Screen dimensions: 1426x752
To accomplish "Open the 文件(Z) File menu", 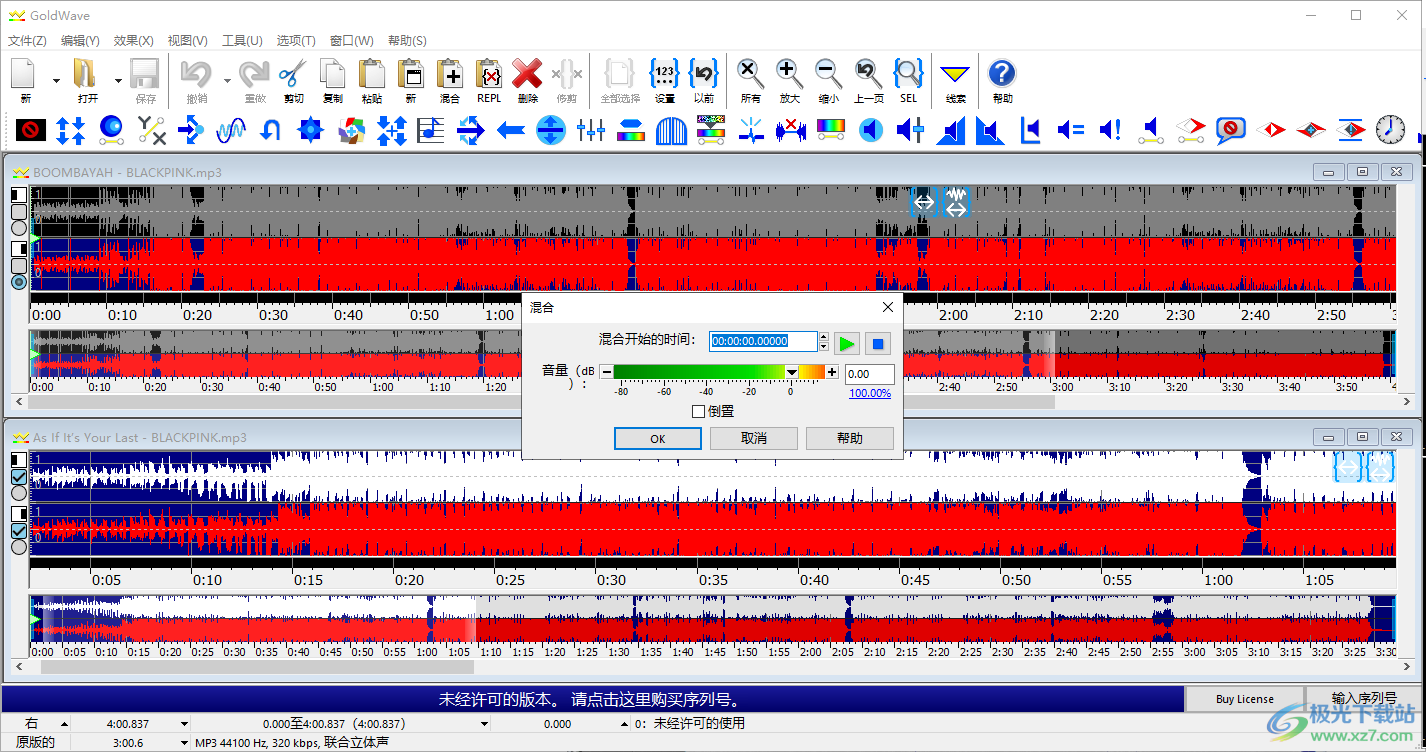I will click(x=27, y=41).
